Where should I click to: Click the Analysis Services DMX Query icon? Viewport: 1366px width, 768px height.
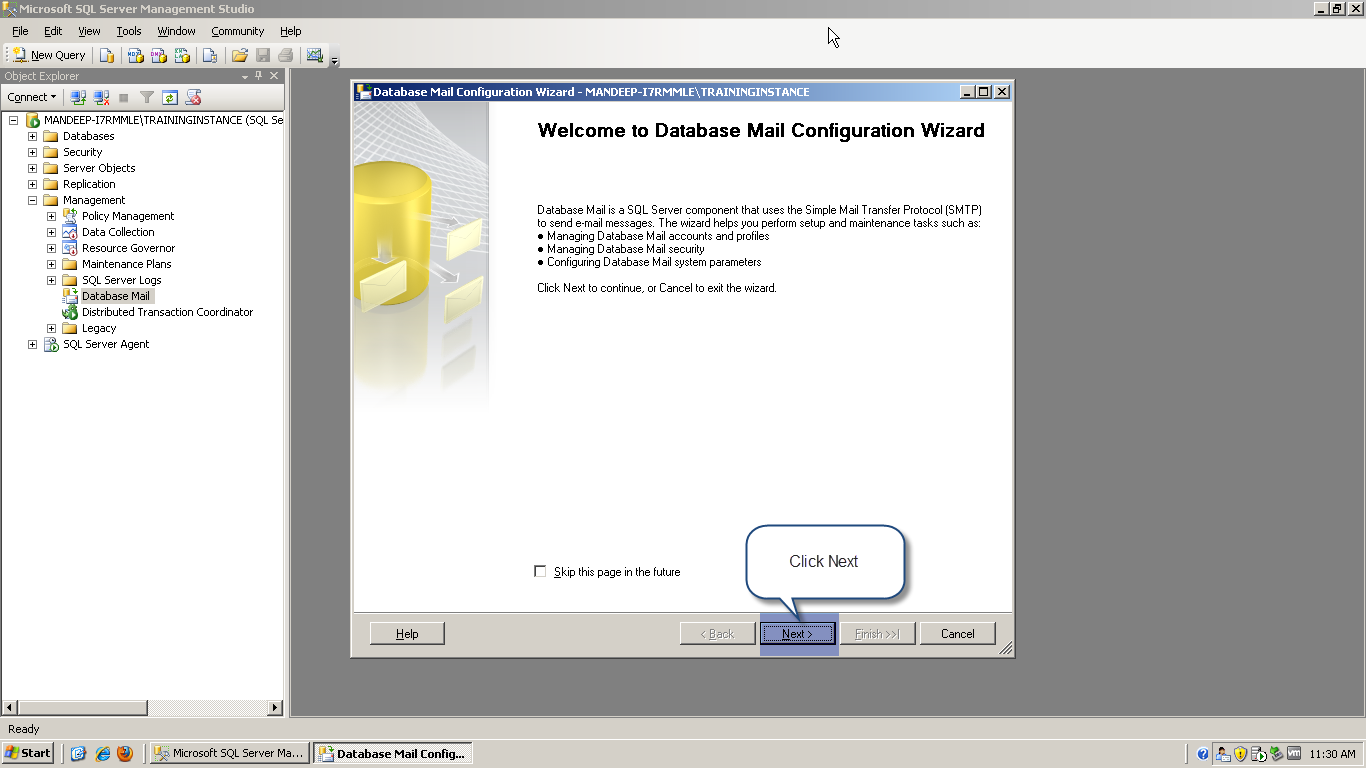coord(158,55)
